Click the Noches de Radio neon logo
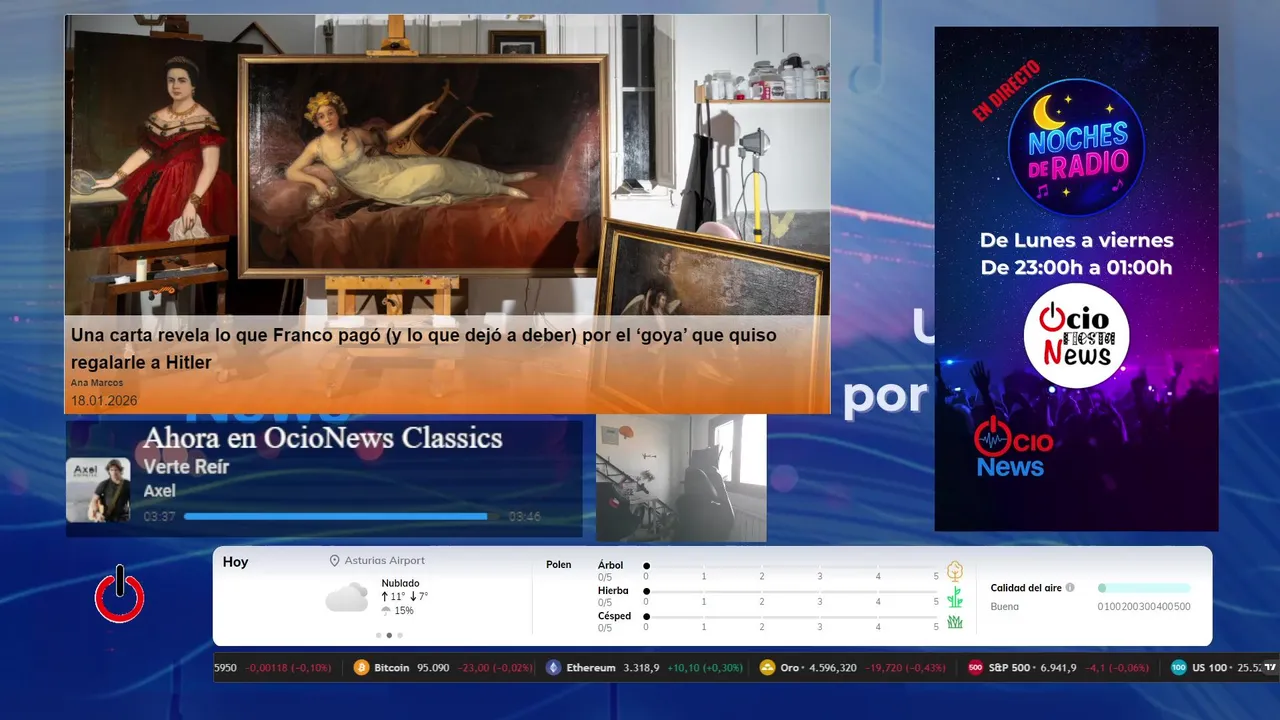 pos(1076,147)
